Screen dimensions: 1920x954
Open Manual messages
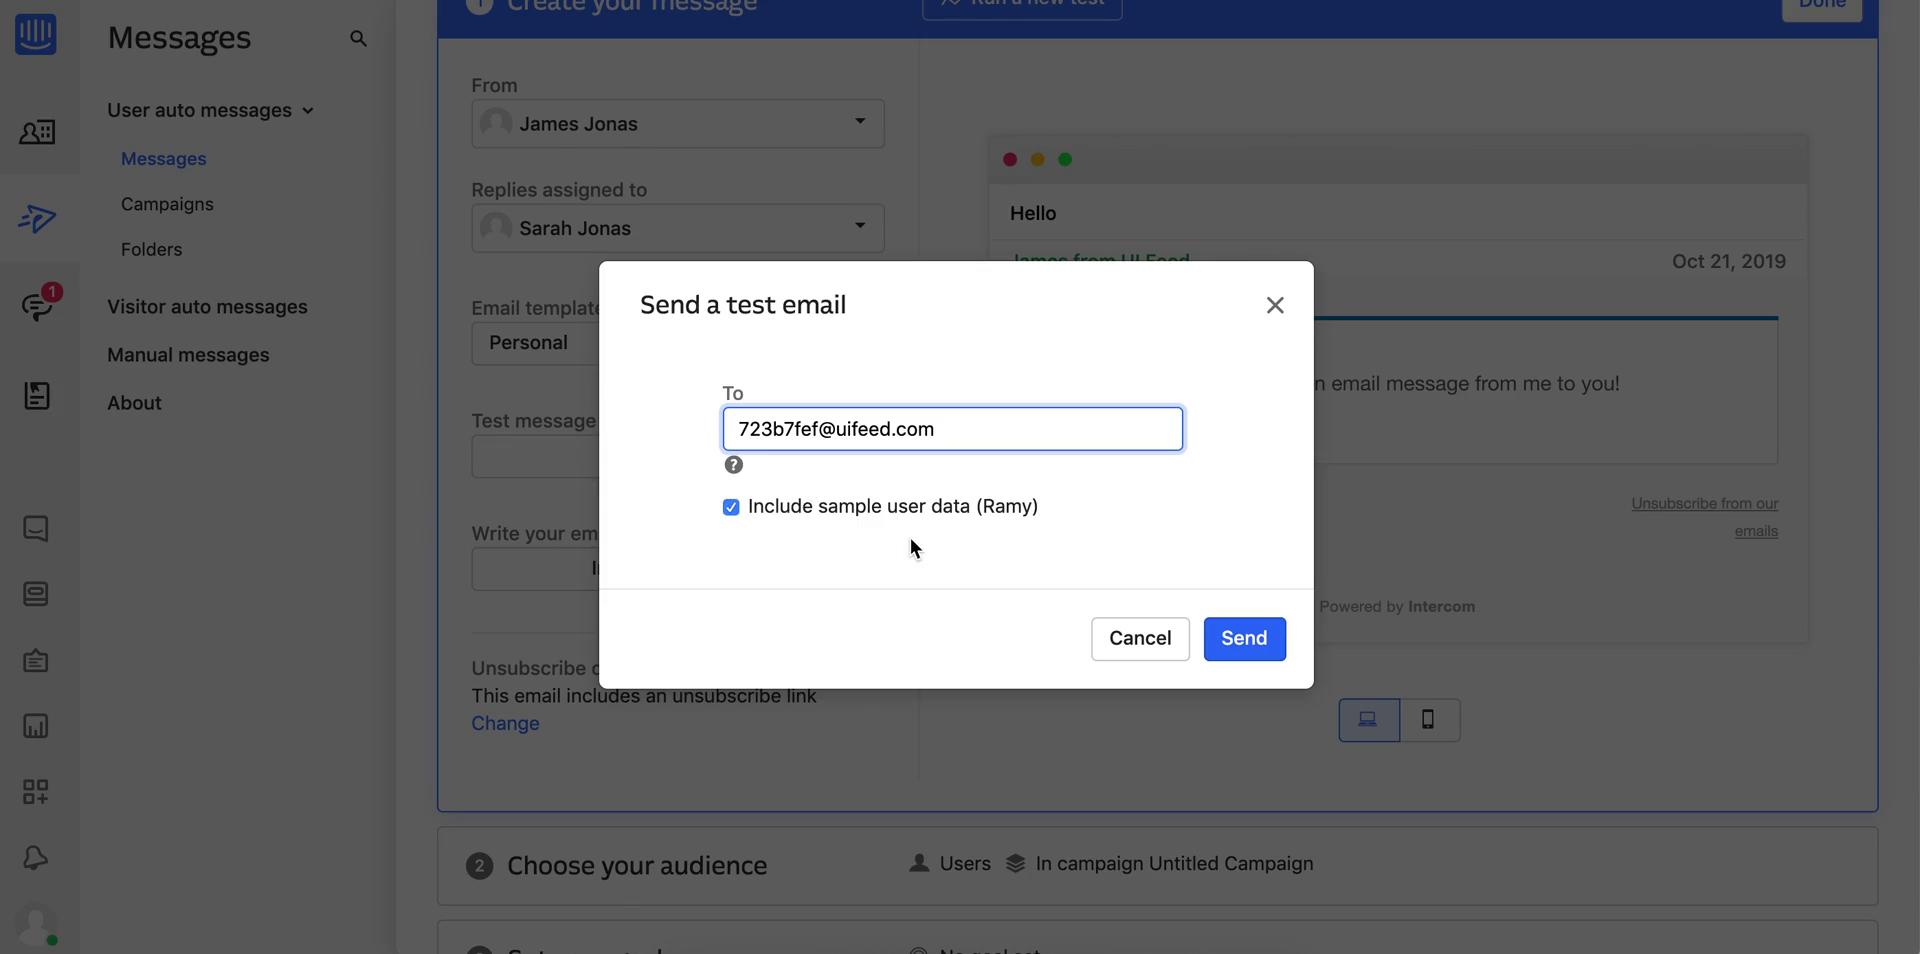pos(188,355)
